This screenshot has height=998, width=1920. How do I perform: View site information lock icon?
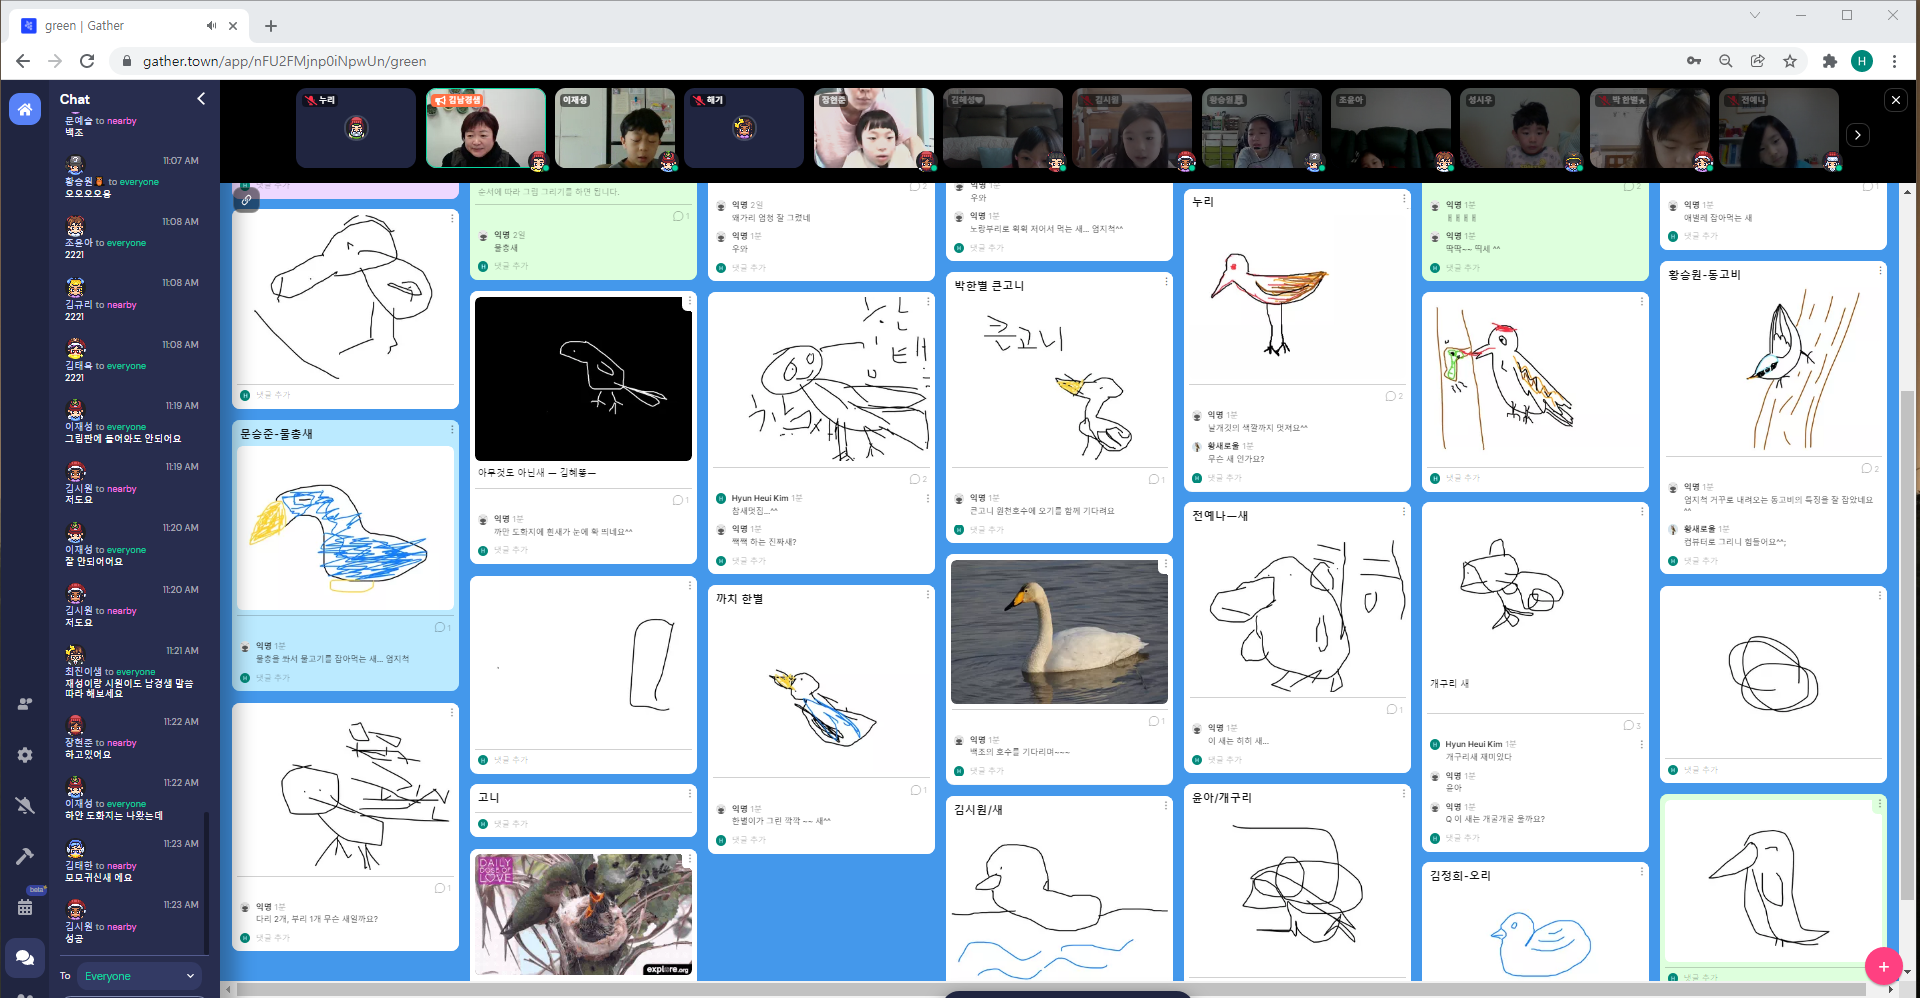tap(126, 61)
